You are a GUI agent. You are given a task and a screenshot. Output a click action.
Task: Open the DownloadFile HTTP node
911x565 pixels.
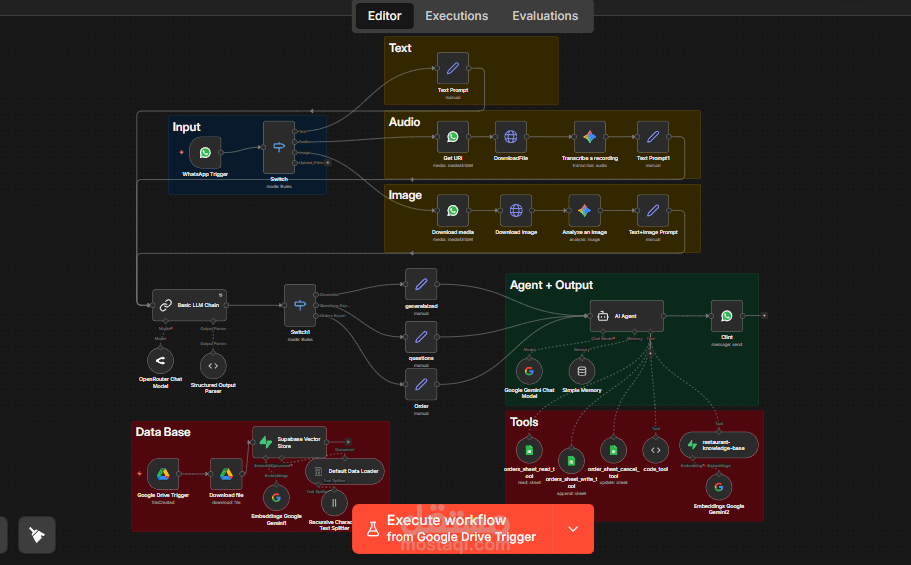click(511, 137)
